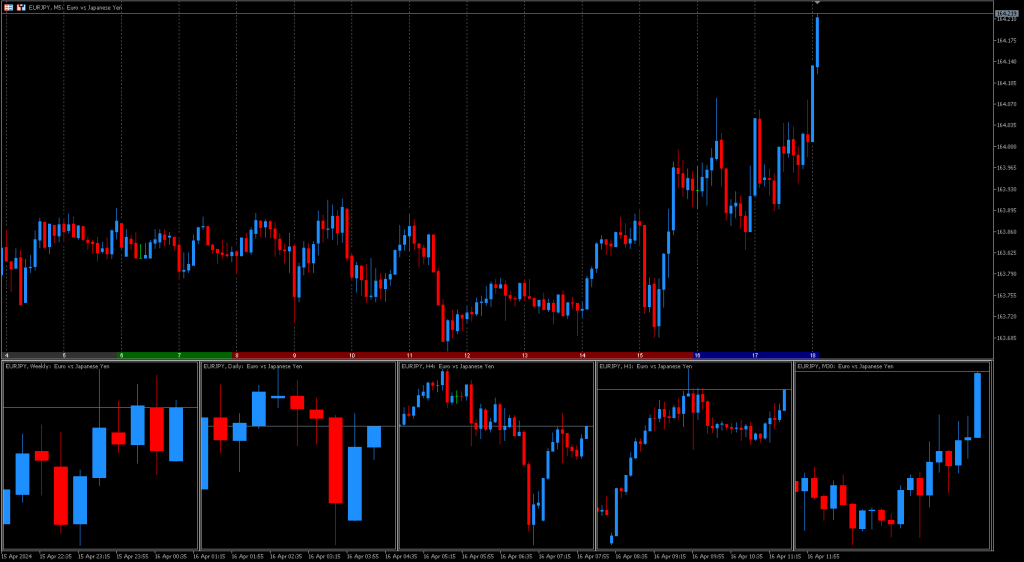Viewport: 1024px width, 562px height.
Task: Click the chart shift triangle marker
Action: (x=817, y=3)
